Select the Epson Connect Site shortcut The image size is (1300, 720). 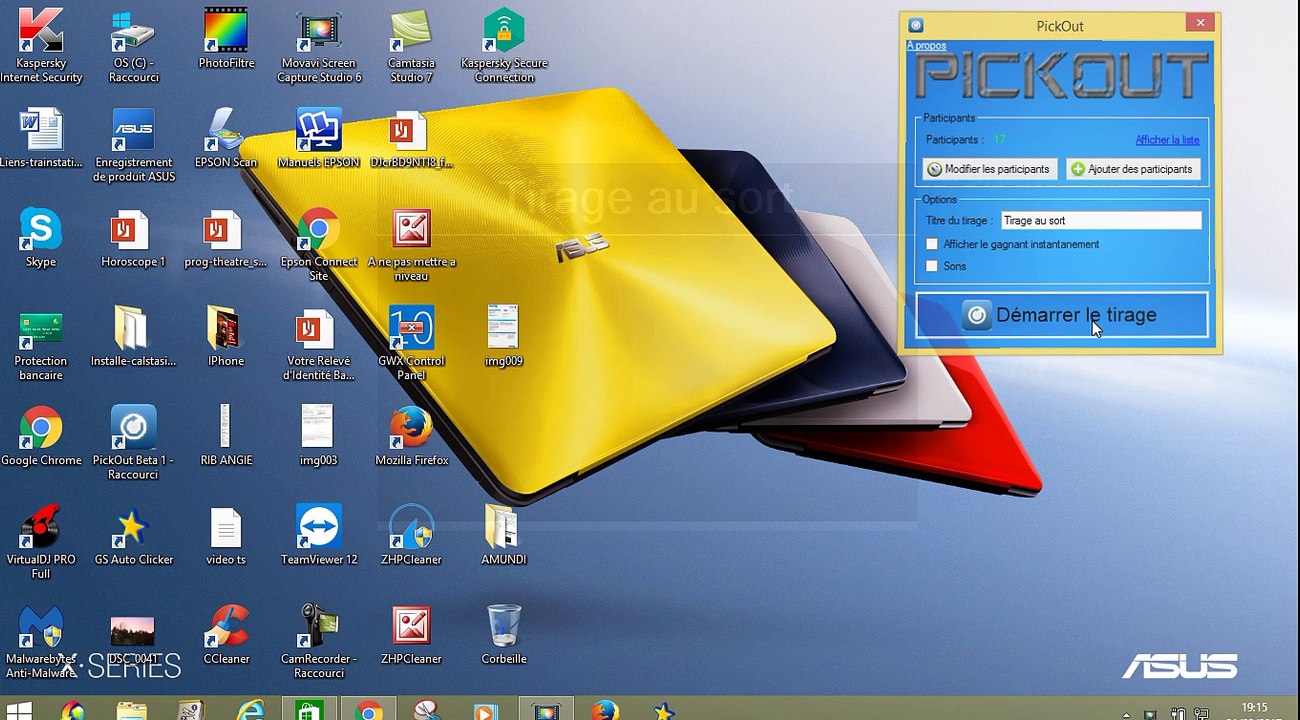pos(319,245)
